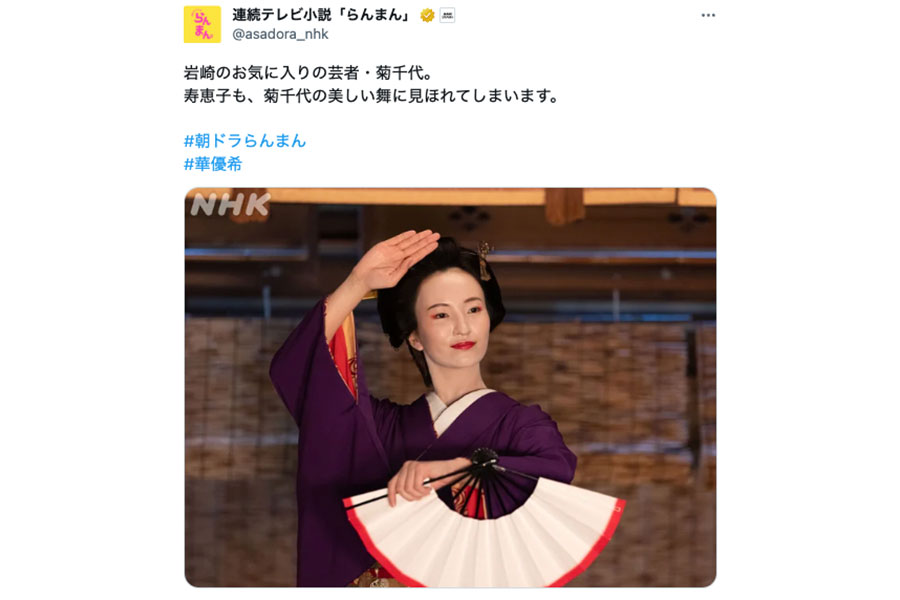Image resolution: width=900 pixels, height=600 pixels.
Task: Open the yellow らんまん profile avatar
Action: 202,24
